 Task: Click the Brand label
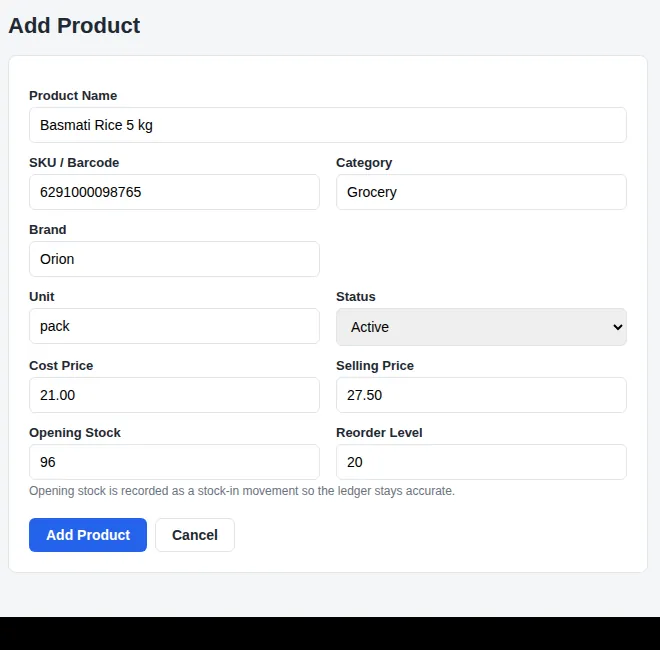(48, 229)
